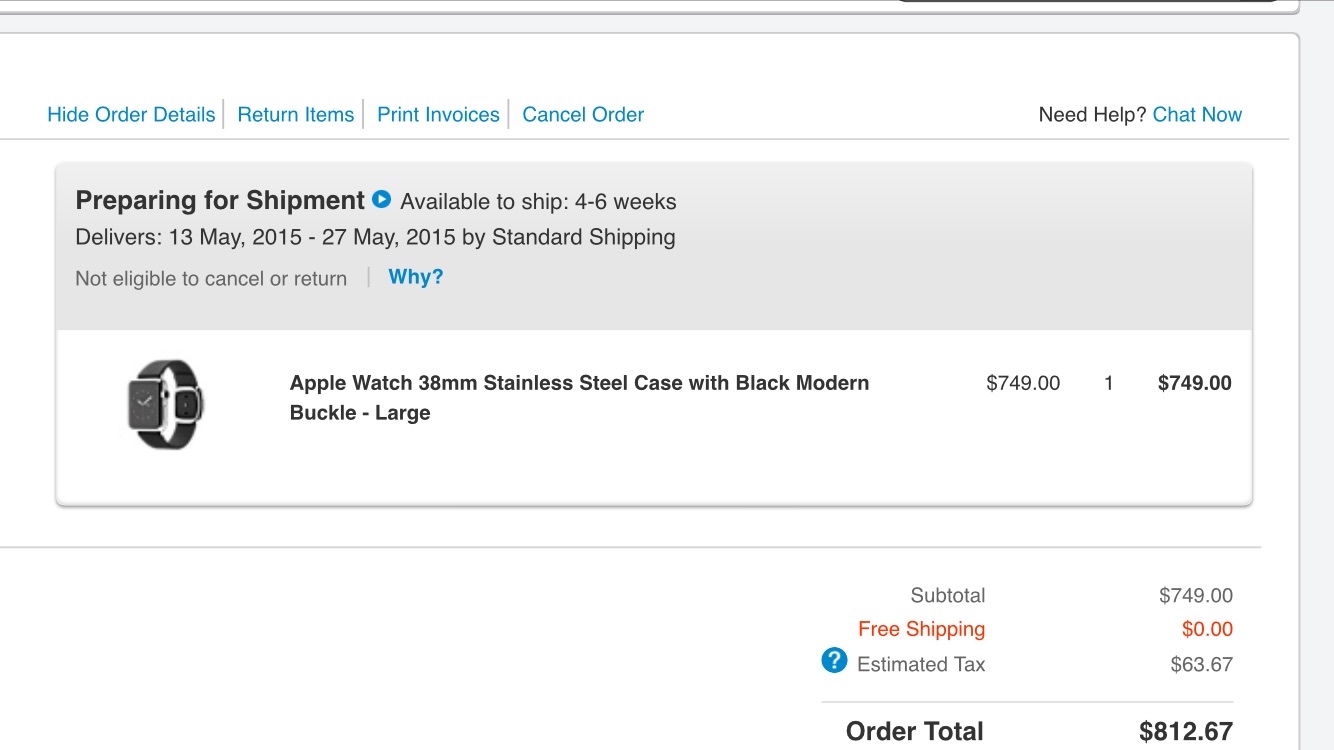The height and width of the screenshot is (750, 1334).
Task: Open the Apple Watch product thumbnail
Action: click(166, 404)
